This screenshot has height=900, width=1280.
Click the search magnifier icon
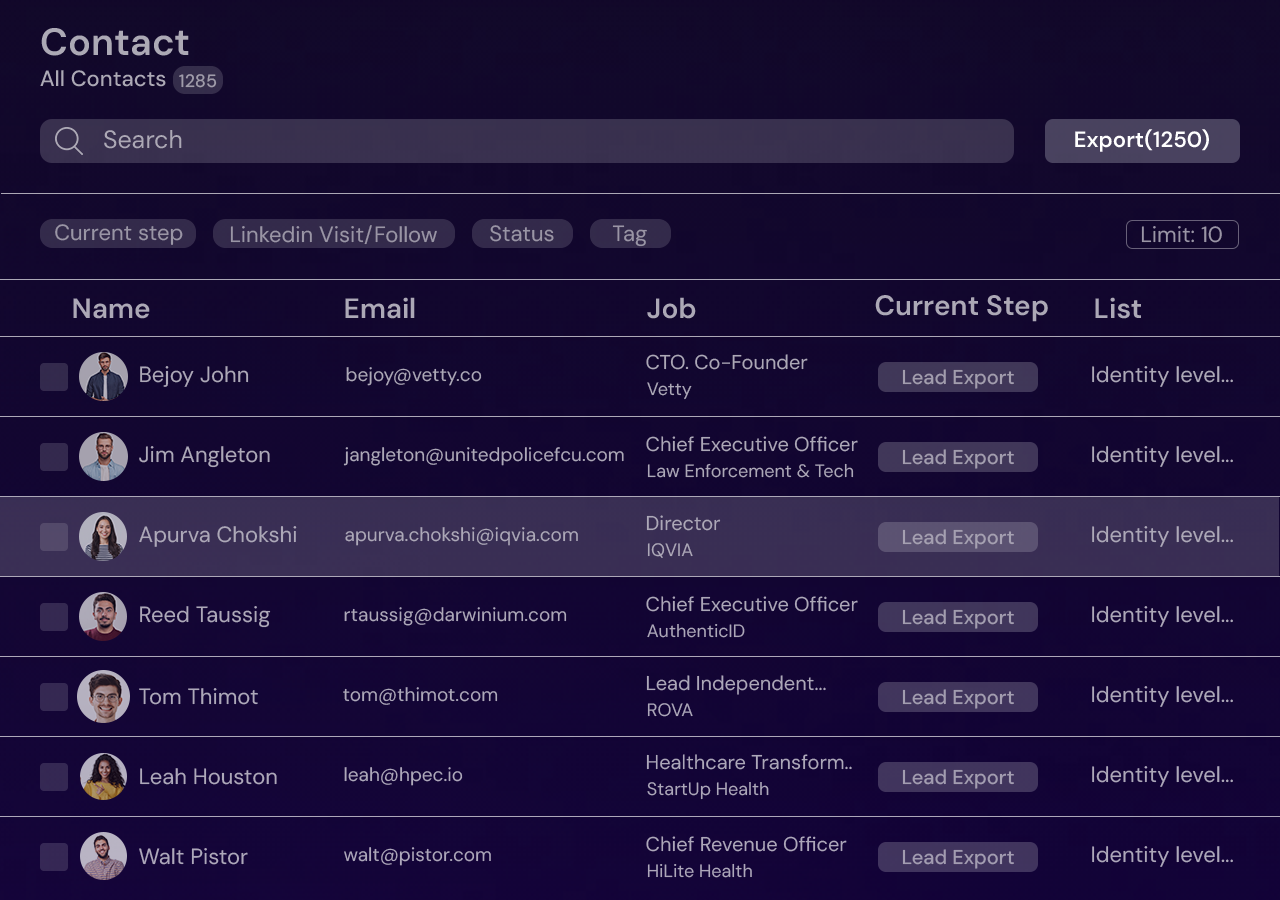click(x=68, y=141)
